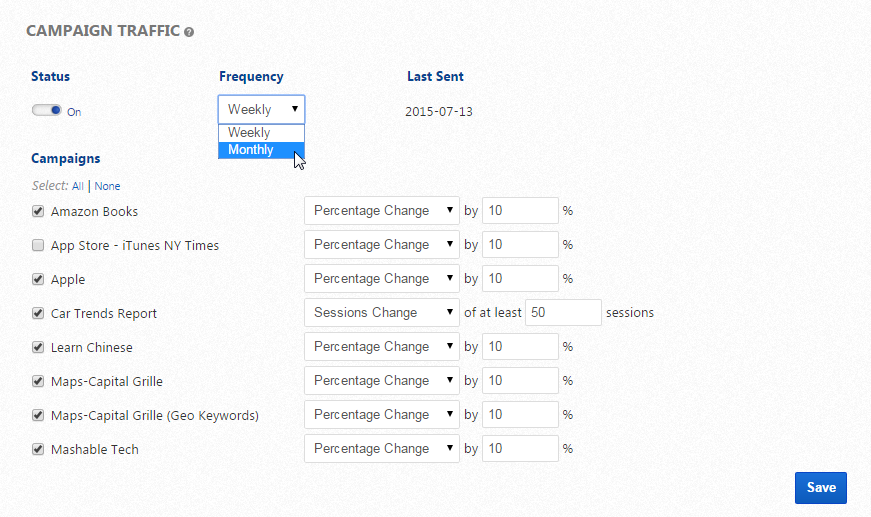871x517 pixels.
Task: Click the Apple percentage value field
Action: [x=519, y=279]
